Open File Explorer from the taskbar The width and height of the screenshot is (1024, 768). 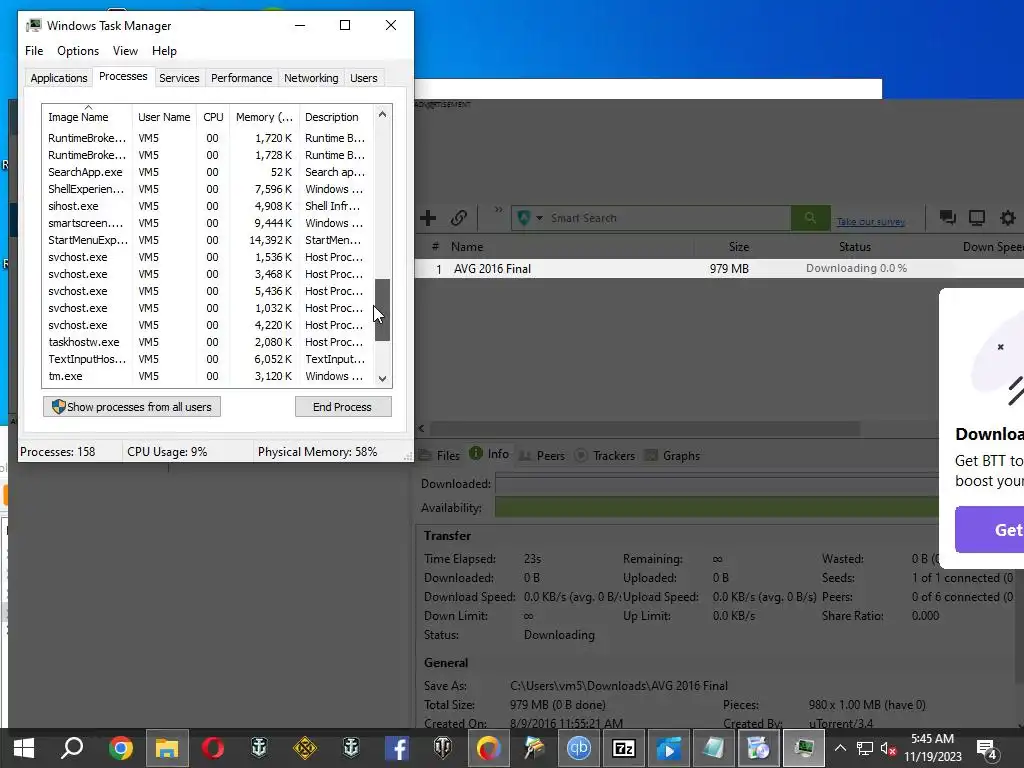click(x=167, y=748)
